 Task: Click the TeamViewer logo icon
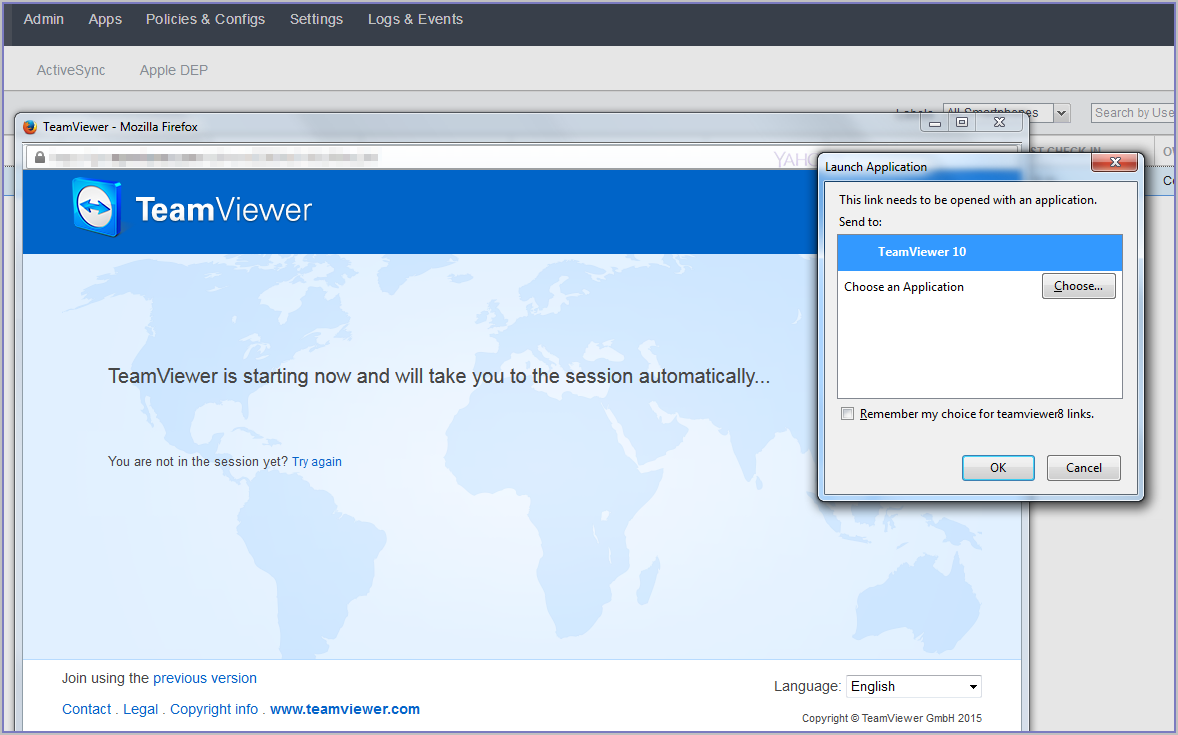pos(96,207)
